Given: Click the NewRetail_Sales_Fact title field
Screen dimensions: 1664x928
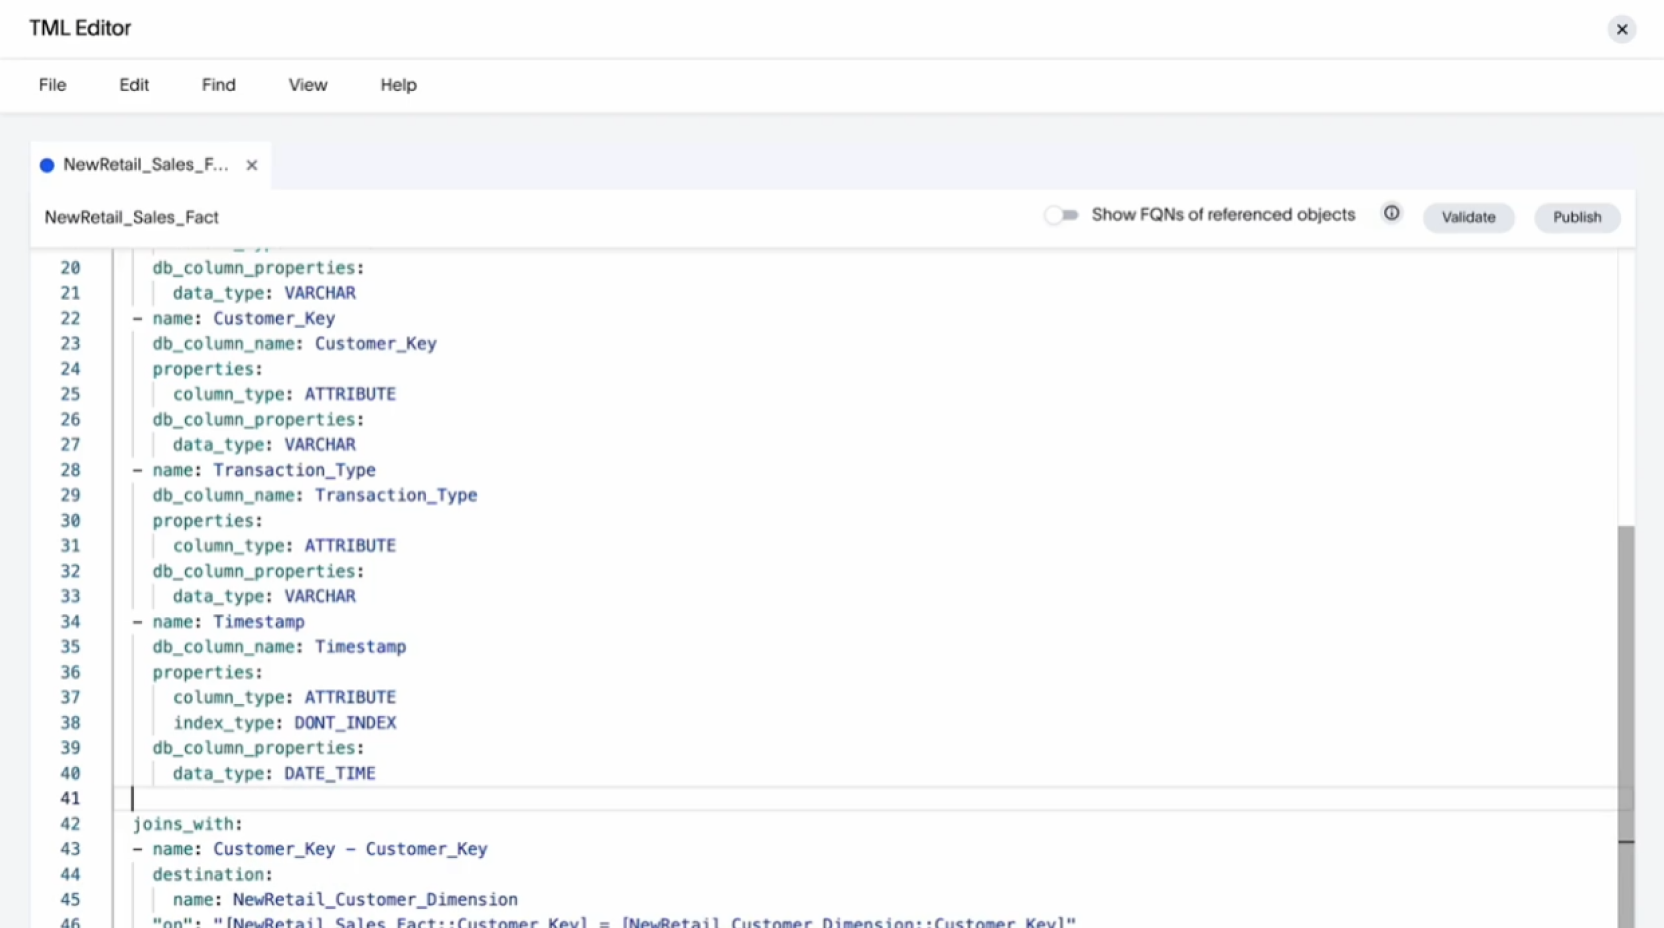Looking at the screenshot, I should click(131, 217).
